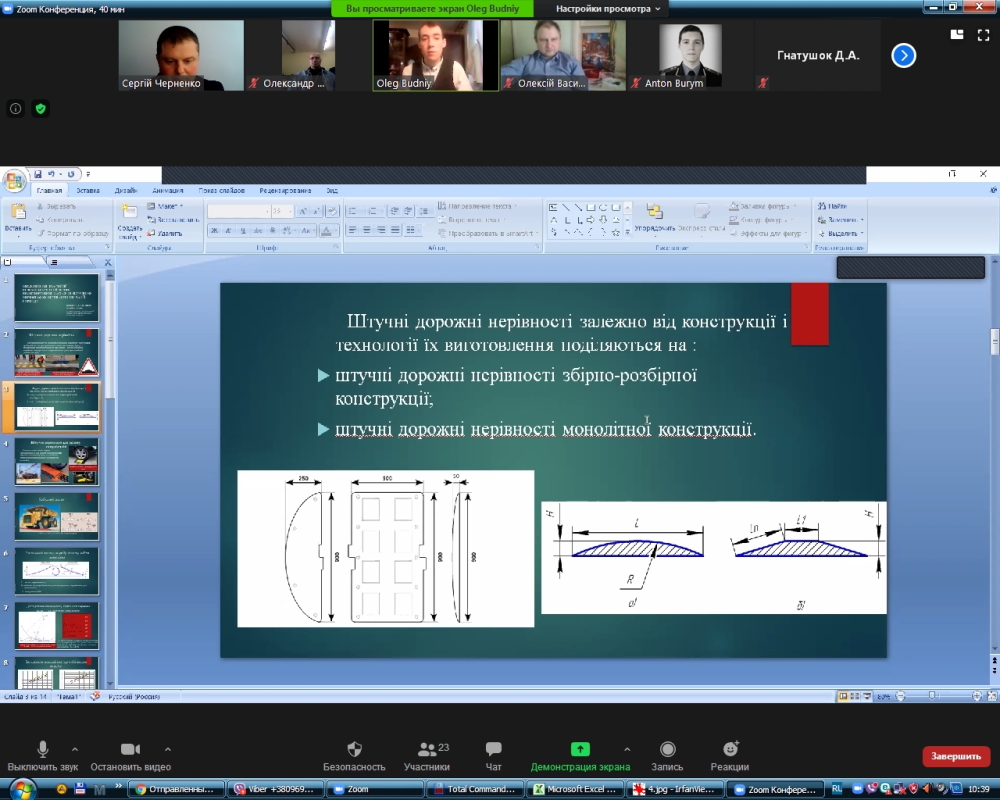The height and width of the screenshot is (800, 1000).
Task: Toggle fullscreen mode icon in Zoom
Action: [983, 35]
